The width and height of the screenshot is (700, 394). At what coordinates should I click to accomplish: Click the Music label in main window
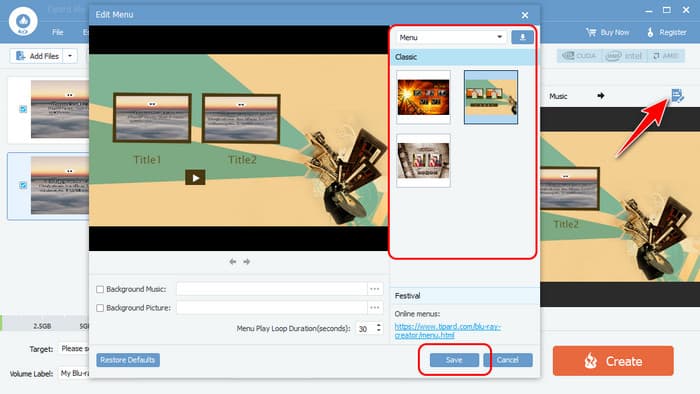(558, 96)
